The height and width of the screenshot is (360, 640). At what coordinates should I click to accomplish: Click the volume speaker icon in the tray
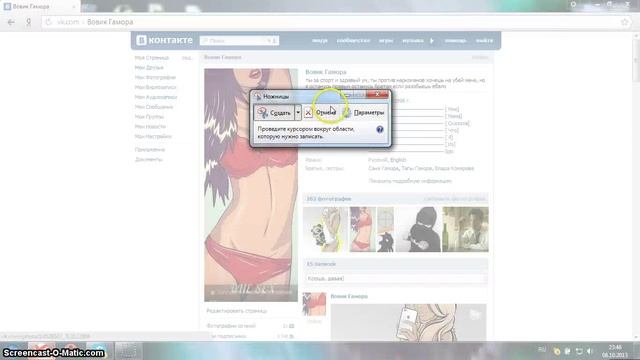tap(590, 351)
